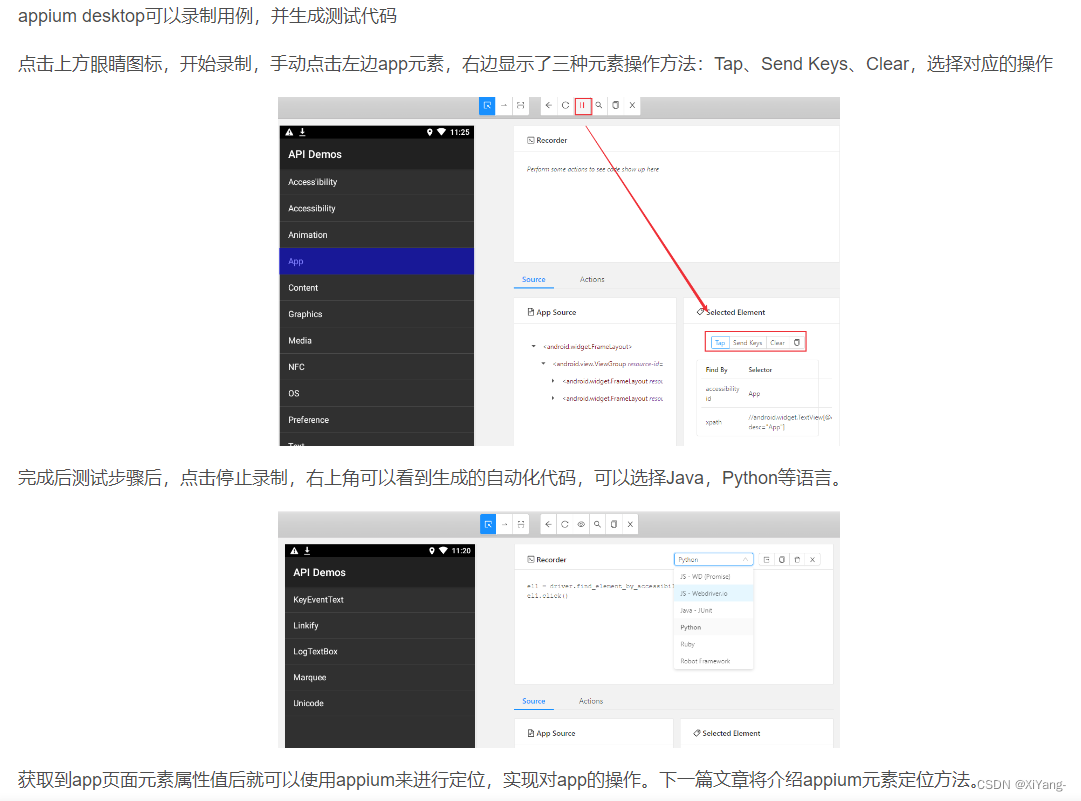The height and width of the screenshot is (801, 1081).
Task: Click the copy icon next to the Clear button
Action: click(797, 343)
